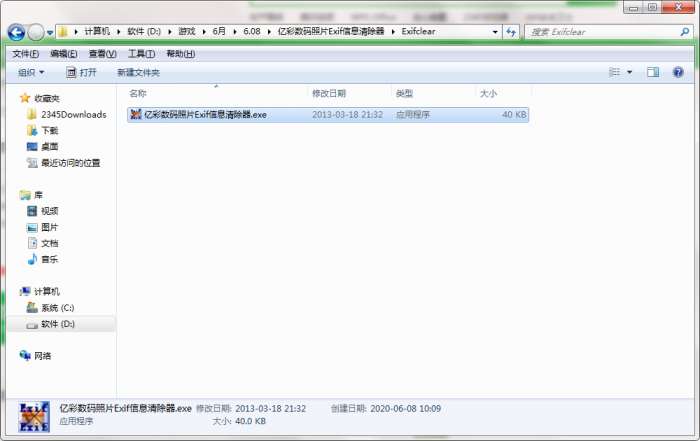Click the 40 KB size cell
The height and width of the screenshot is (441, 700).
coord(514,115)
